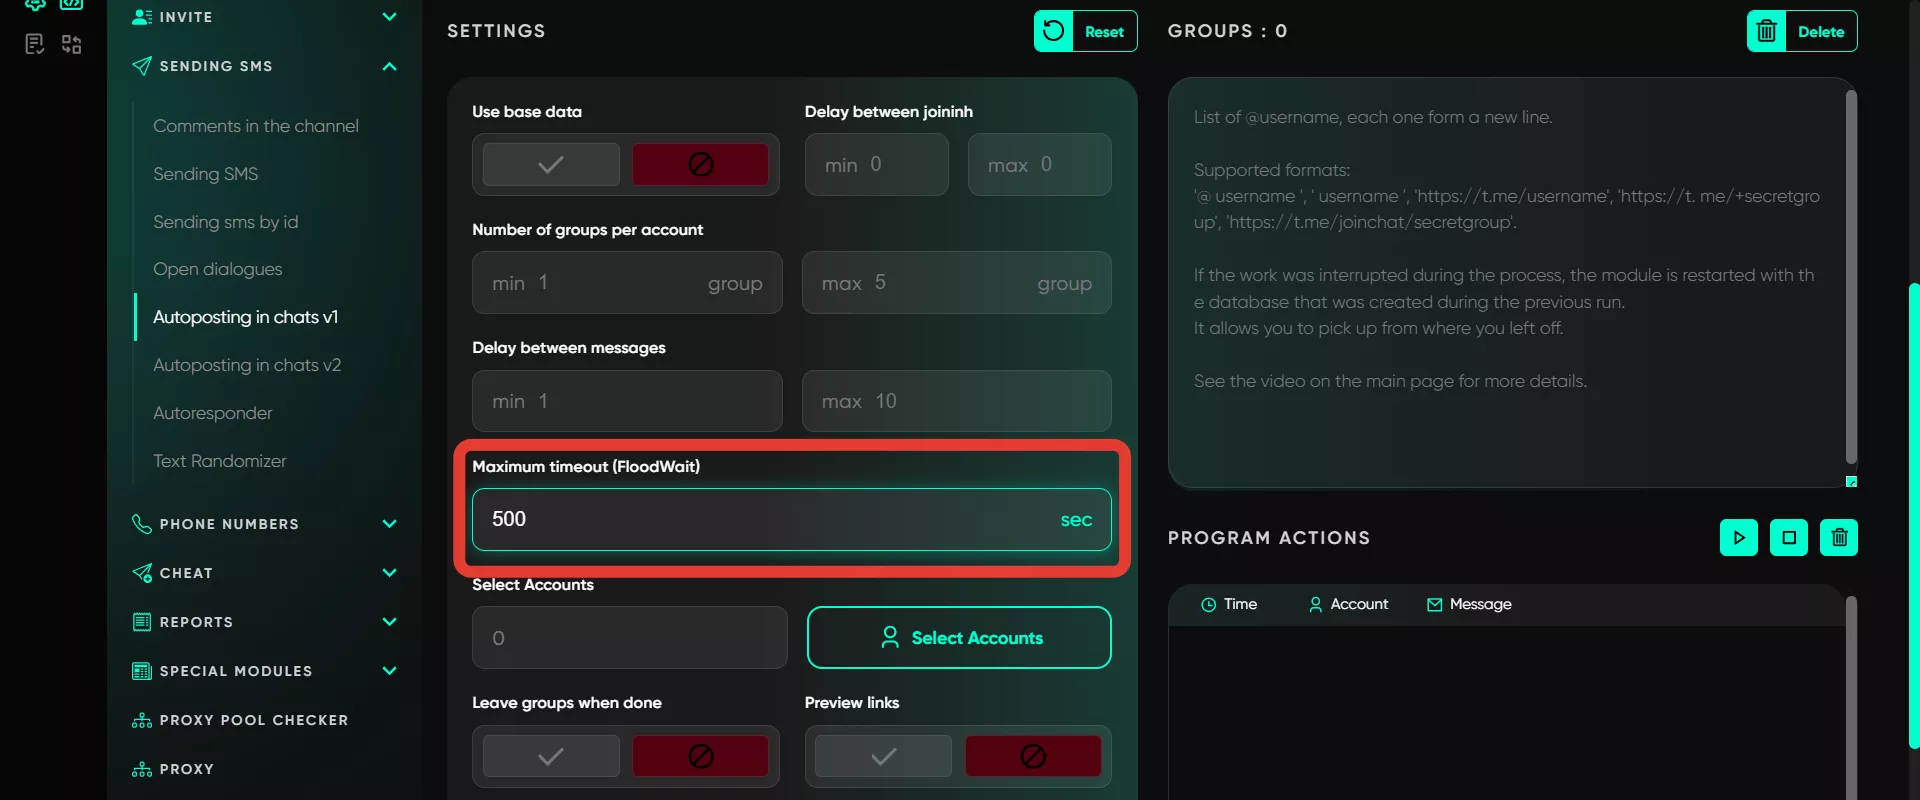
Task: Clear program actions with the trash icon
Action: pos(1839,537)
